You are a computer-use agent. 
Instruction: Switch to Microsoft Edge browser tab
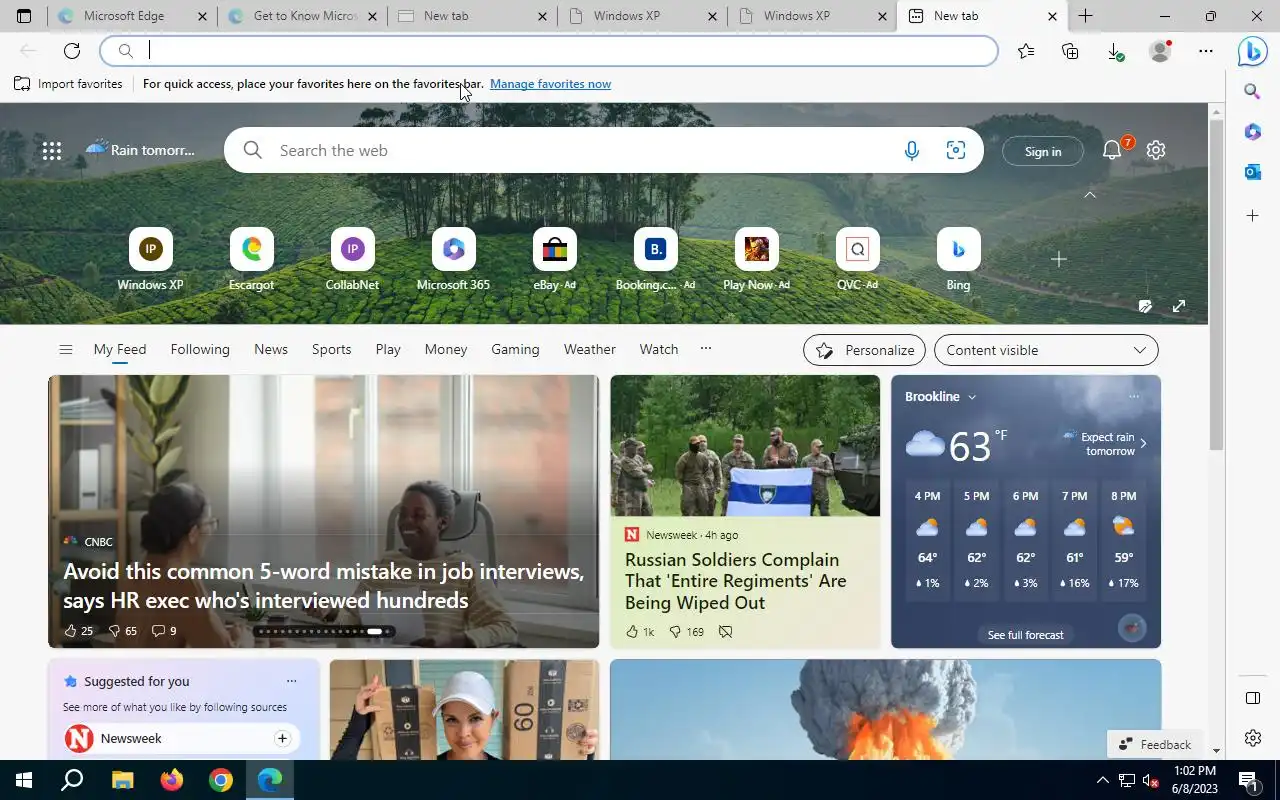pyautogui.click(x=132, y=16)
